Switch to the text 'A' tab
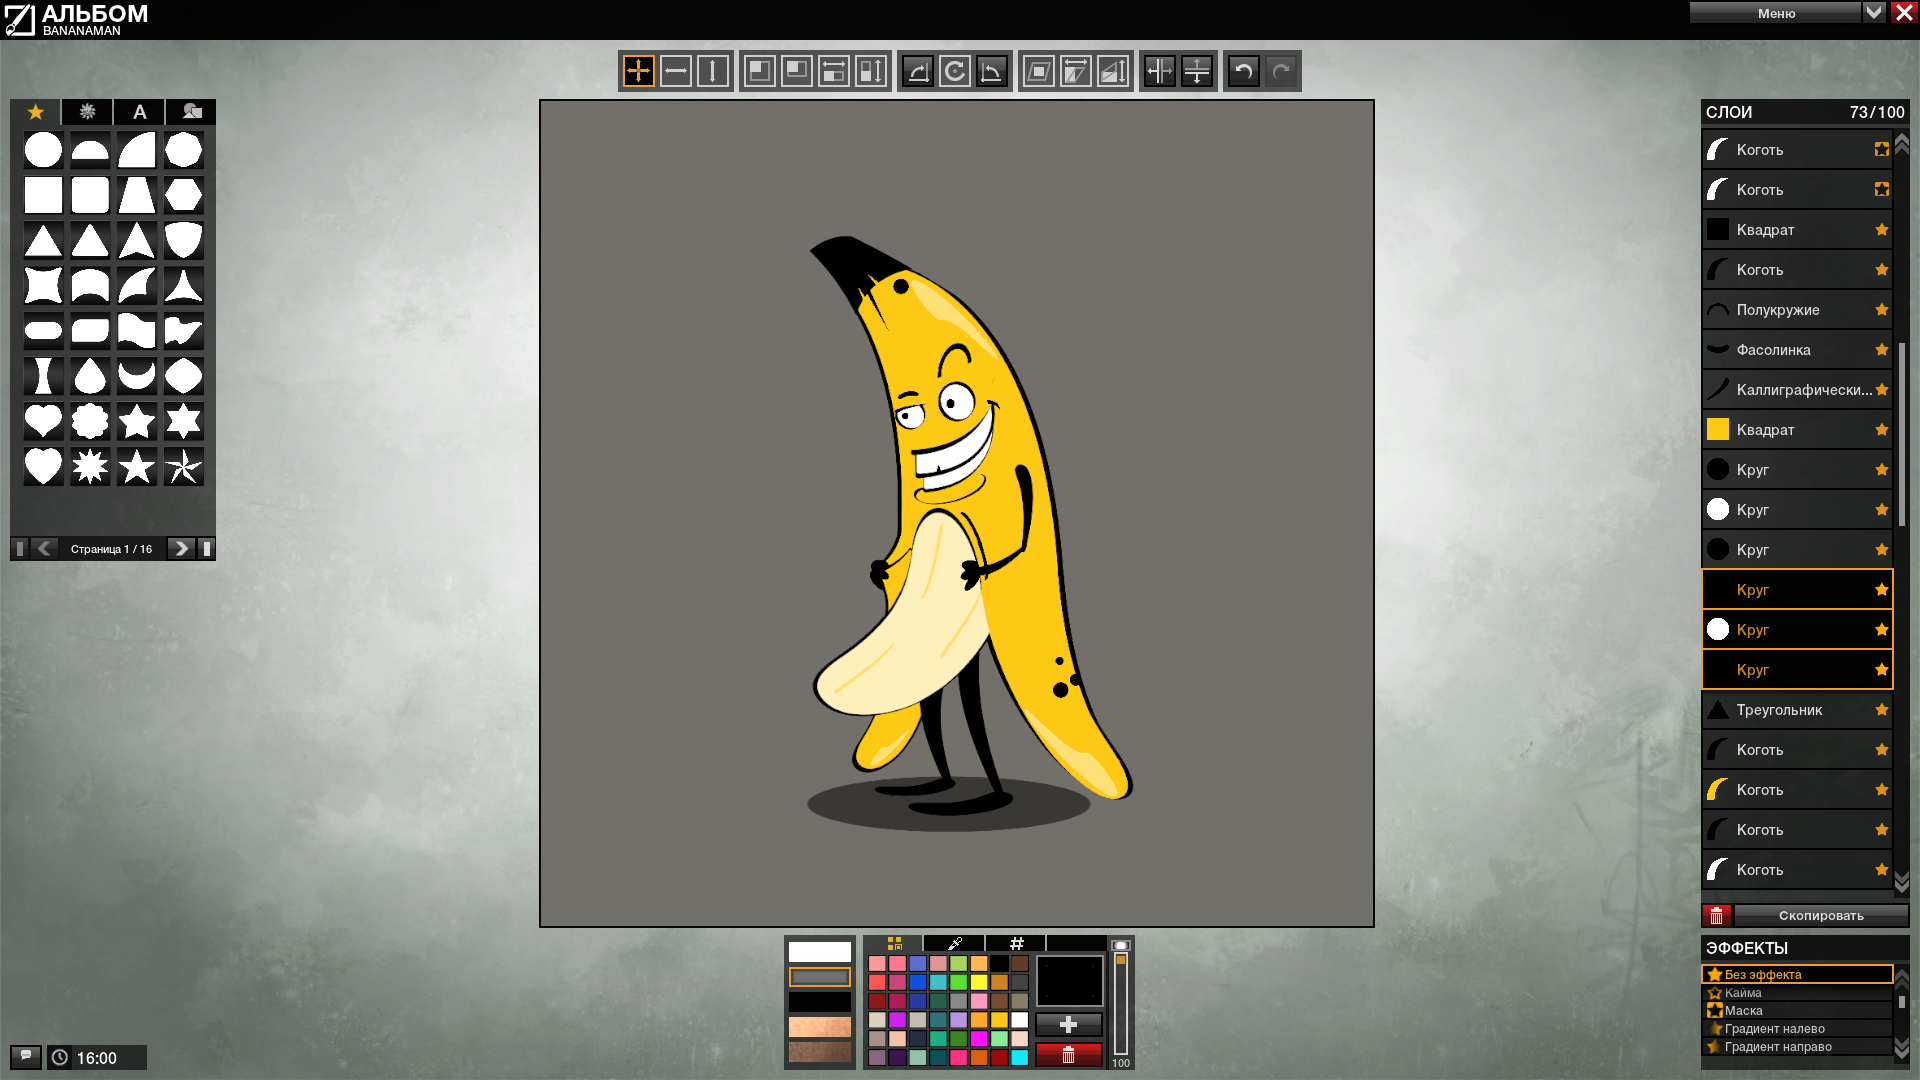This screenshot has height=1080, width=1920. [139, 112]
